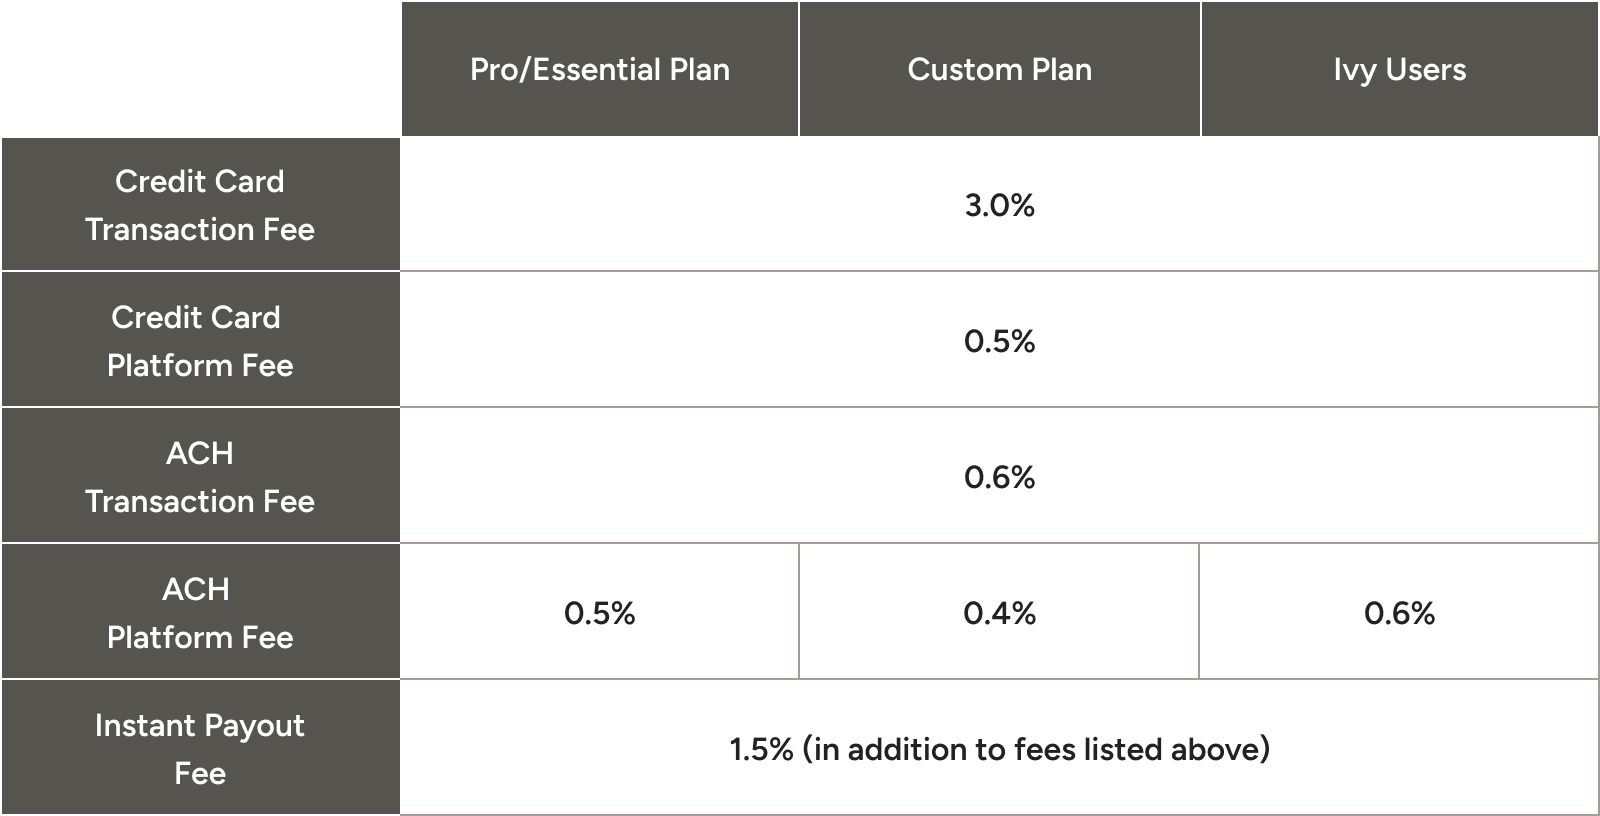The height and width of the screenshot is (816, 1600).
Task: Select the 0.5% ACH Platform Fee for Pro/Essential
Action: (x=600, y=613)
